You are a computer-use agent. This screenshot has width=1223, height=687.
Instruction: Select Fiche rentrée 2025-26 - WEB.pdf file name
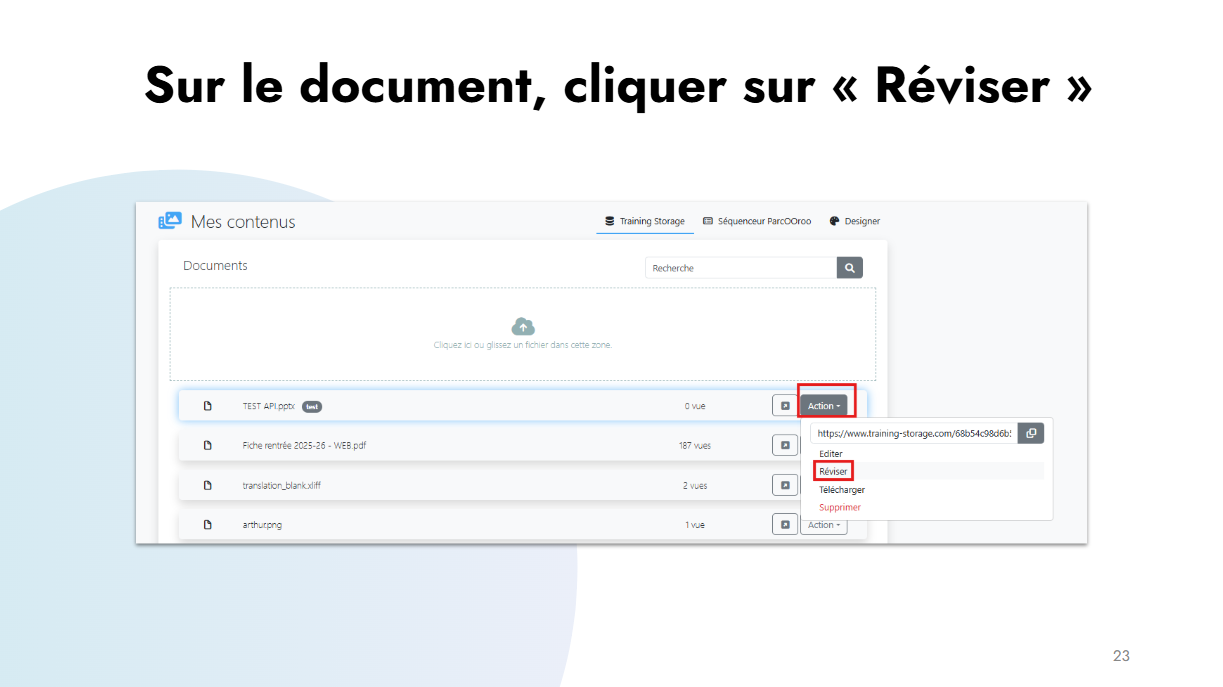point(304,445)
